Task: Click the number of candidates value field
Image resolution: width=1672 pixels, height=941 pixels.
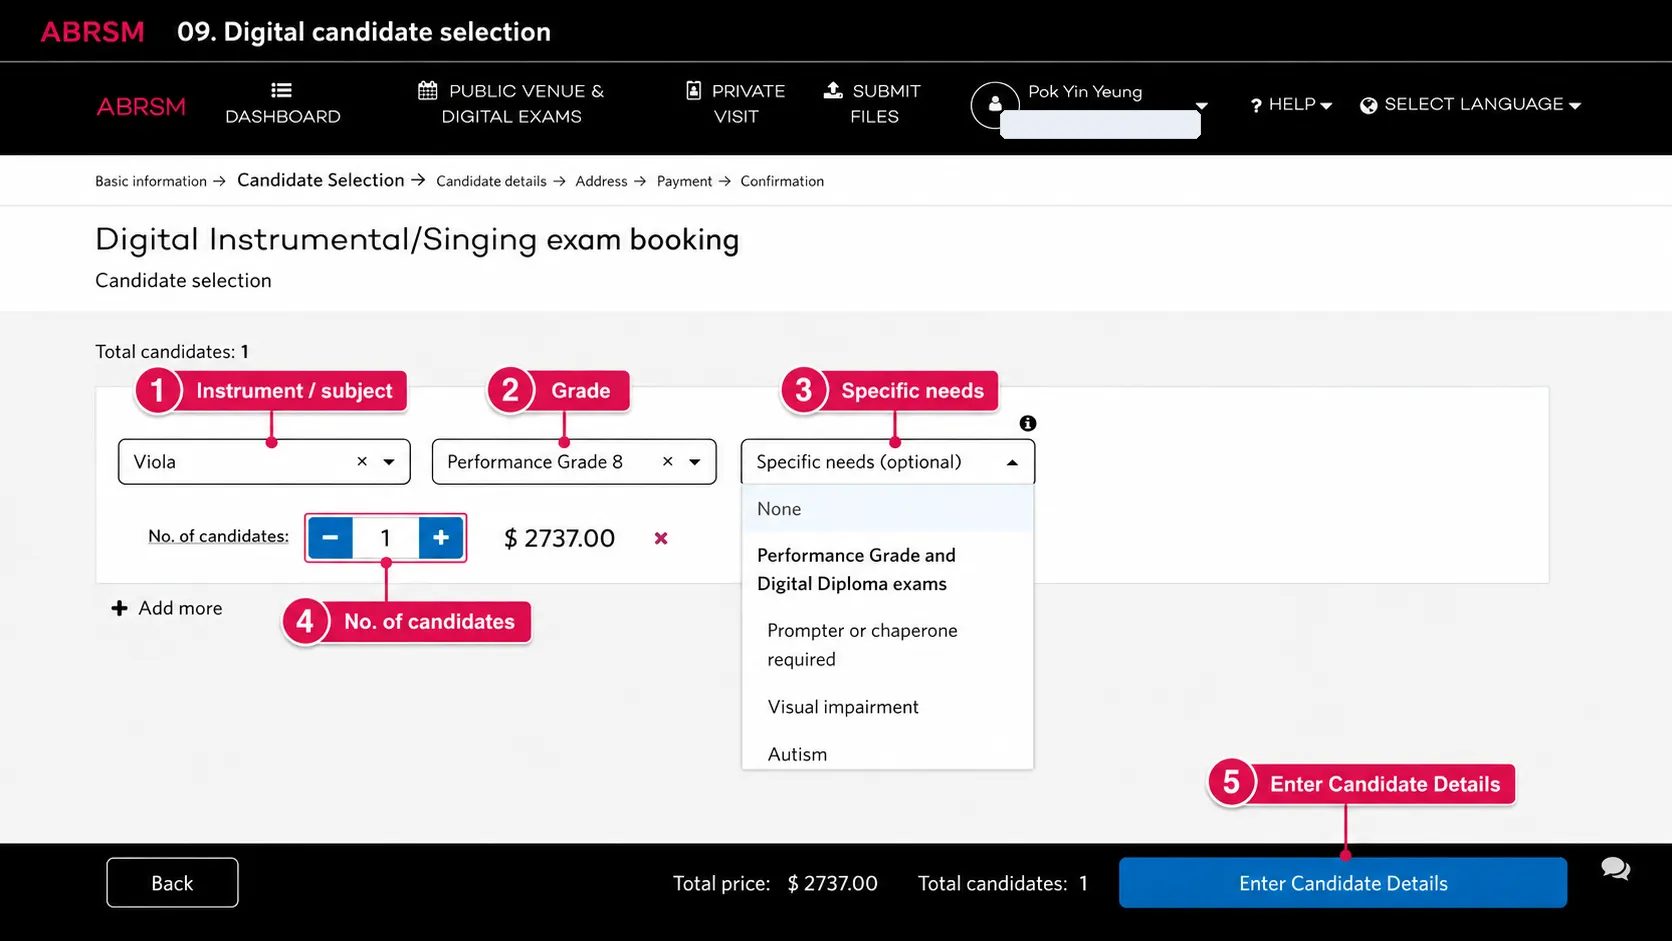Action: (x=386, y=538)
